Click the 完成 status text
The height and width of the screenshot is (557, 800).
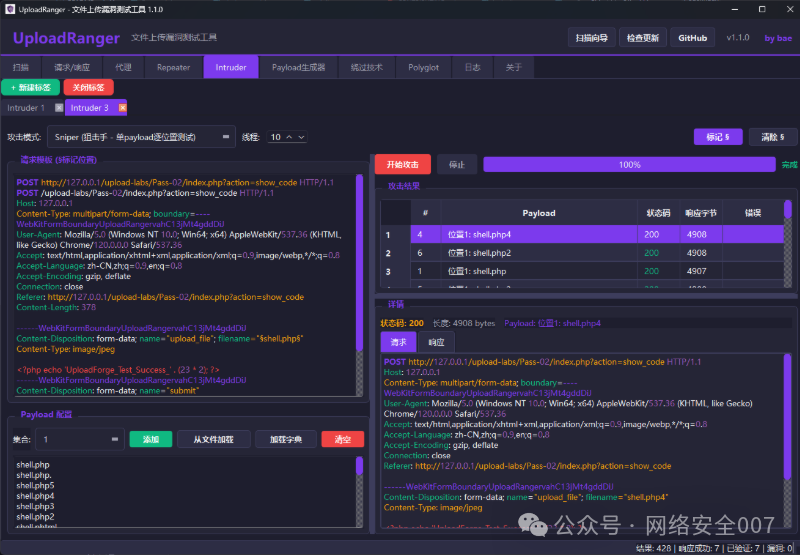pos(789,165)
